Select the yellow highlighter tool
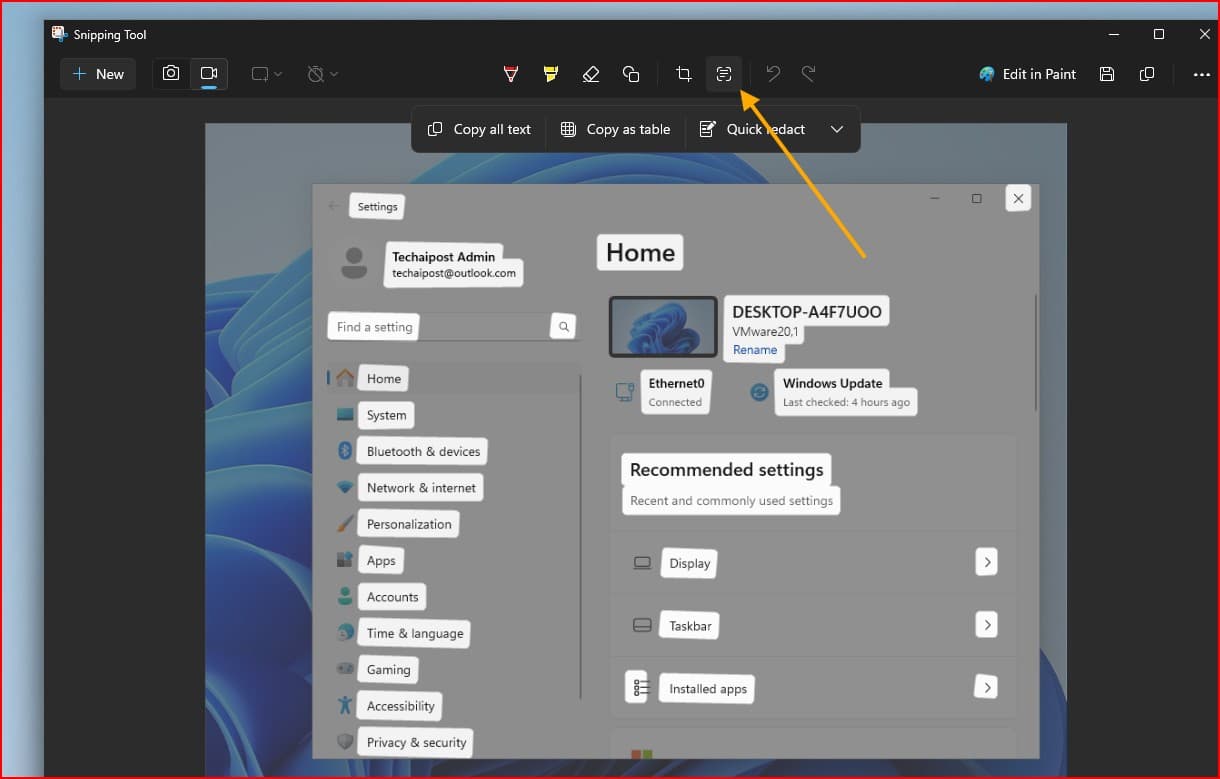 click(551, 74)
